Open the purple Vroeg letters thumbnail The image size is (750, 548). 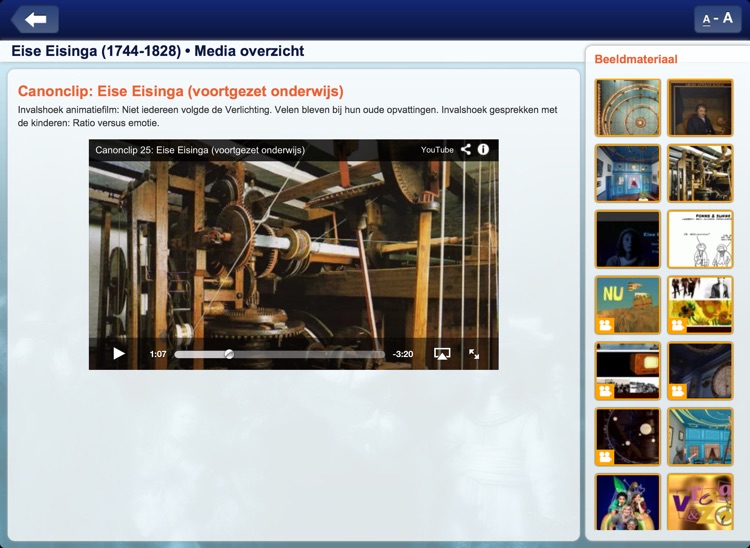click(x=700, y=502)
